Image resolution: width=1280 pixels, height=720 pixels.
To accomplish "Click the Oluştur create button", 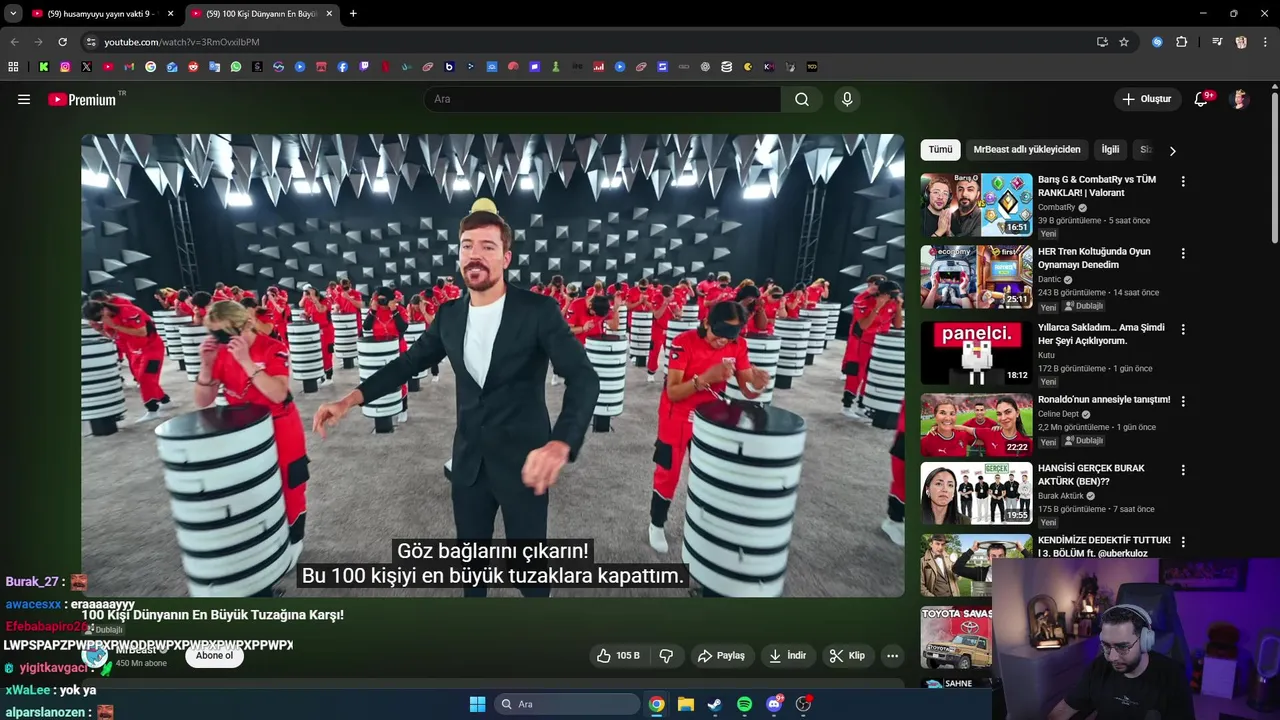I will pyautogui.click(x=1146, y=99).
